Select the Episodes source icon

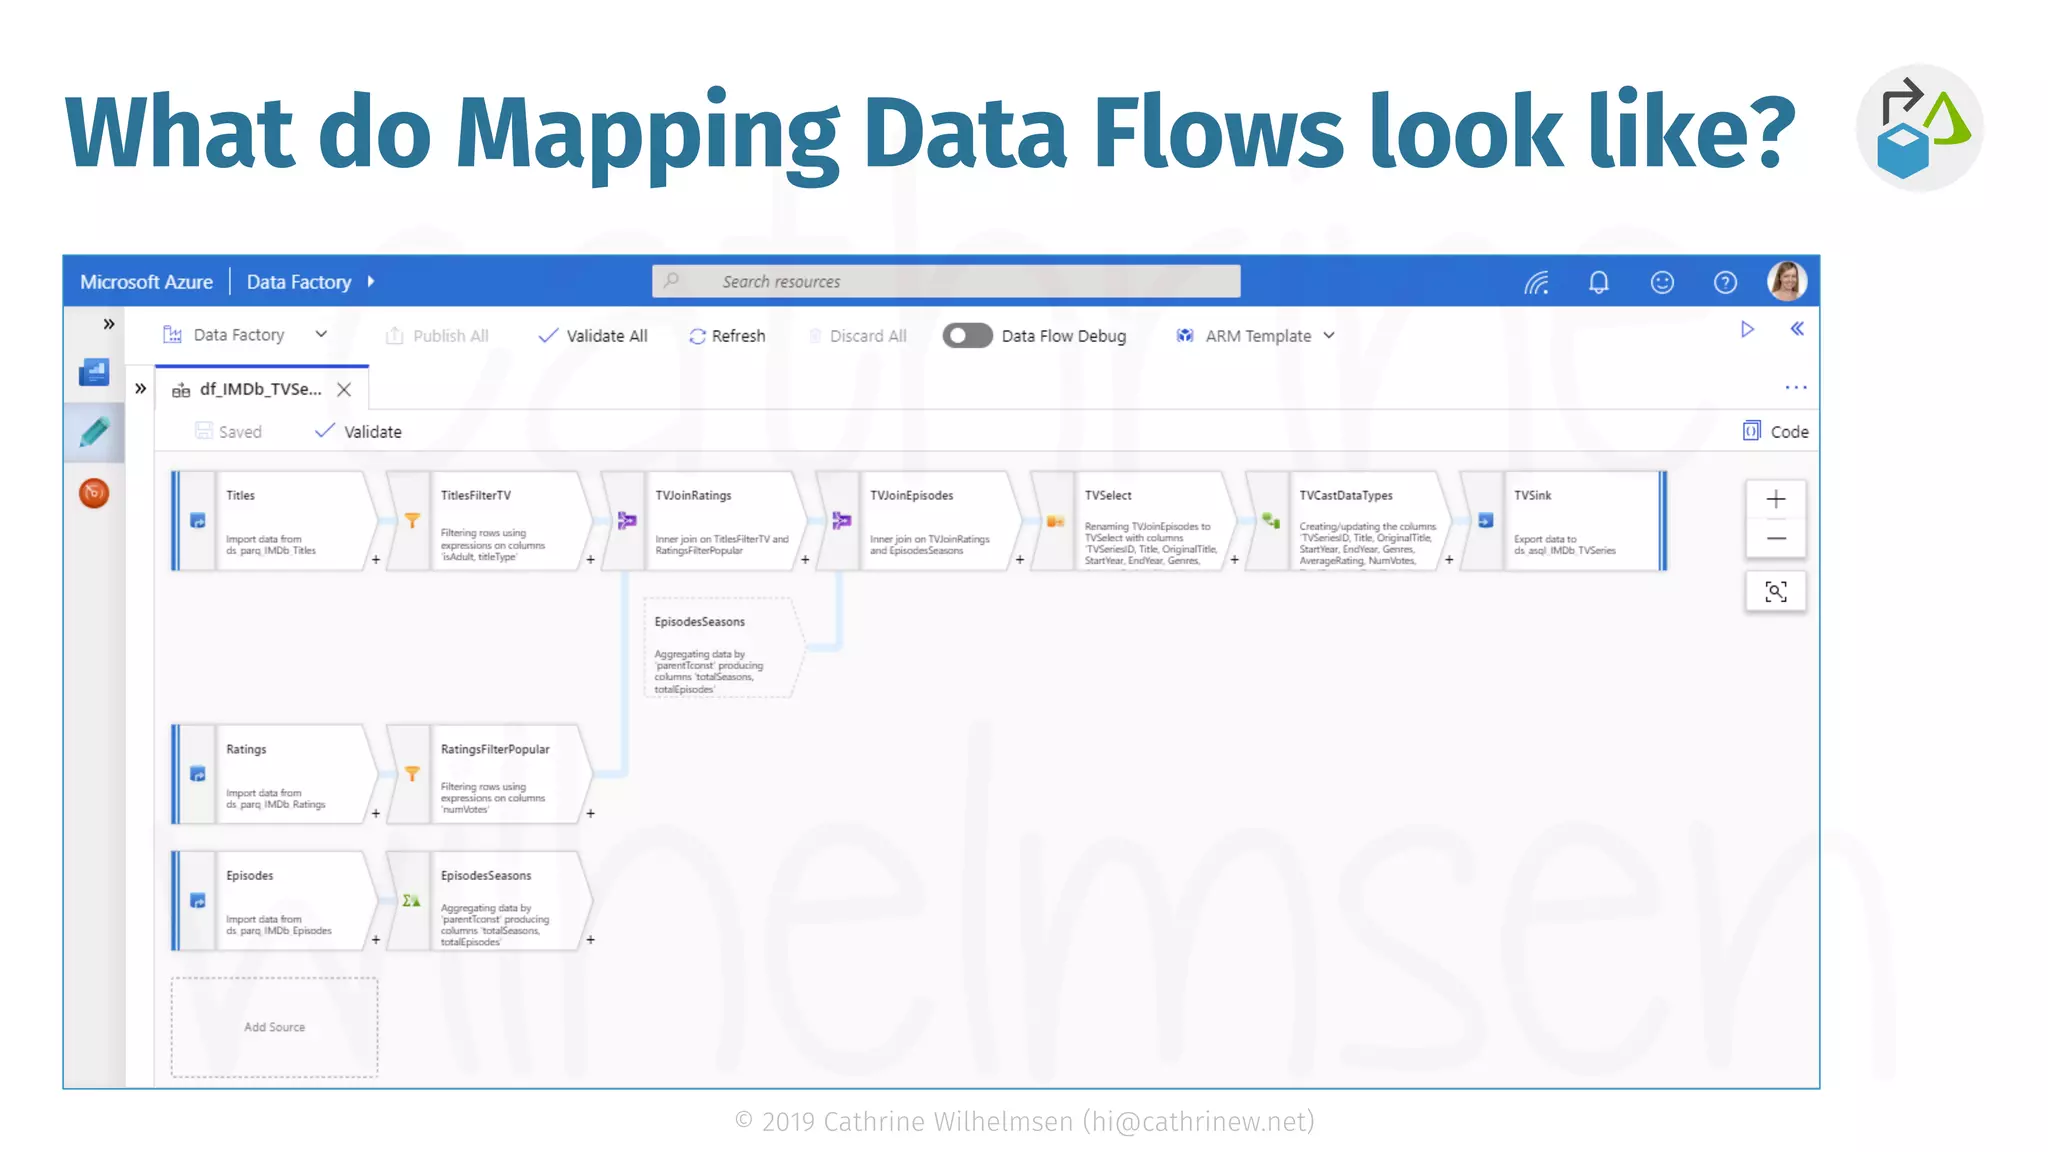click(x=198, y=901)
